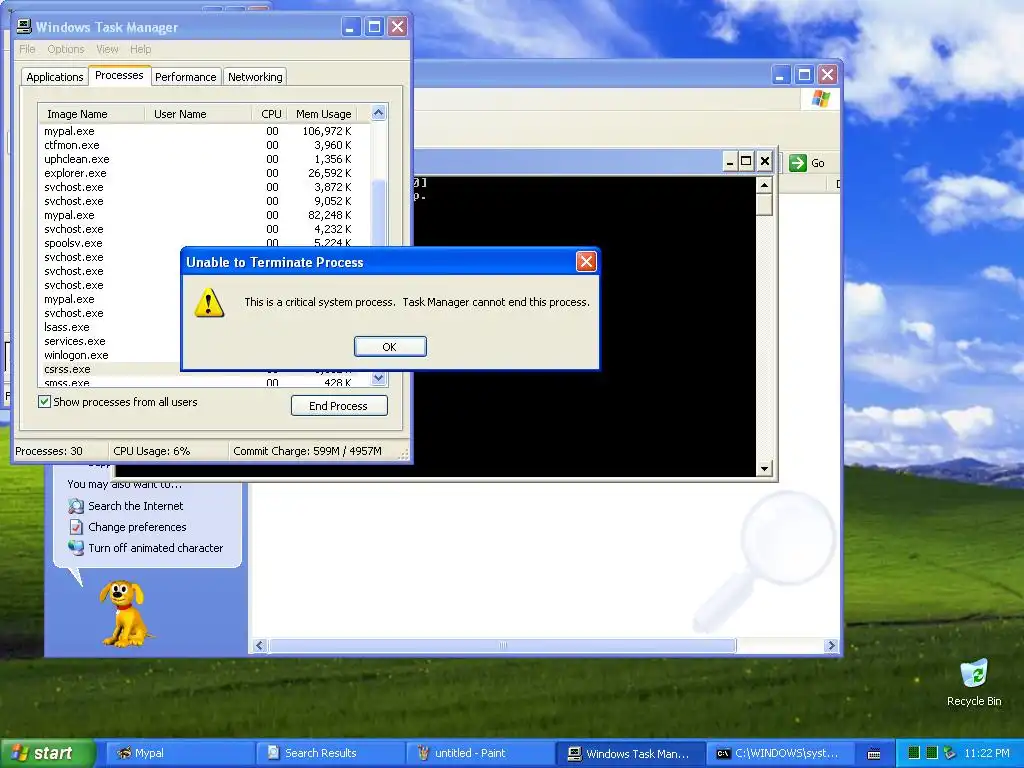Viewport: 1024px width, 768px height.
Task: Close the Unable to Terminate Process dialog
Action: pyautogui.click(x=586, y=262)
